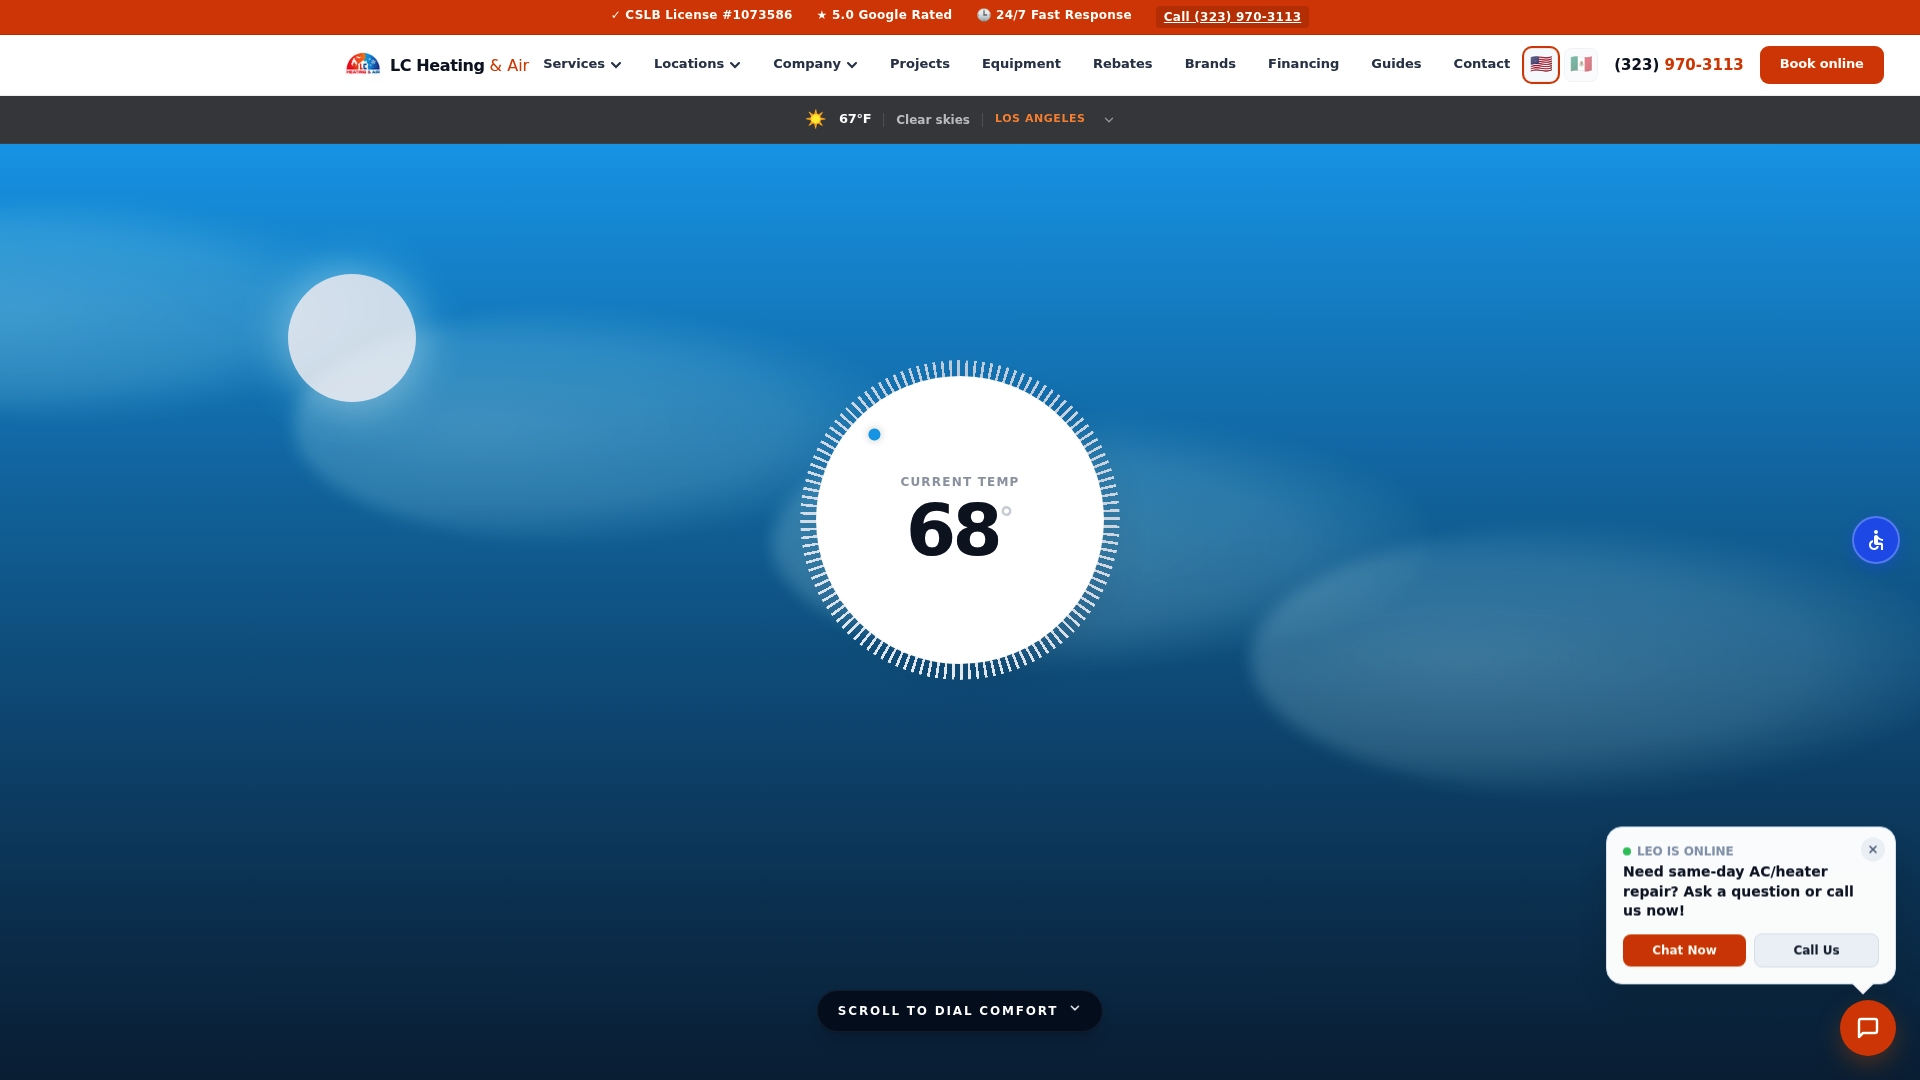Screen dimensions: 1920x1080
Task: Open the accessibility options widget
Action: coord(1876,540)
